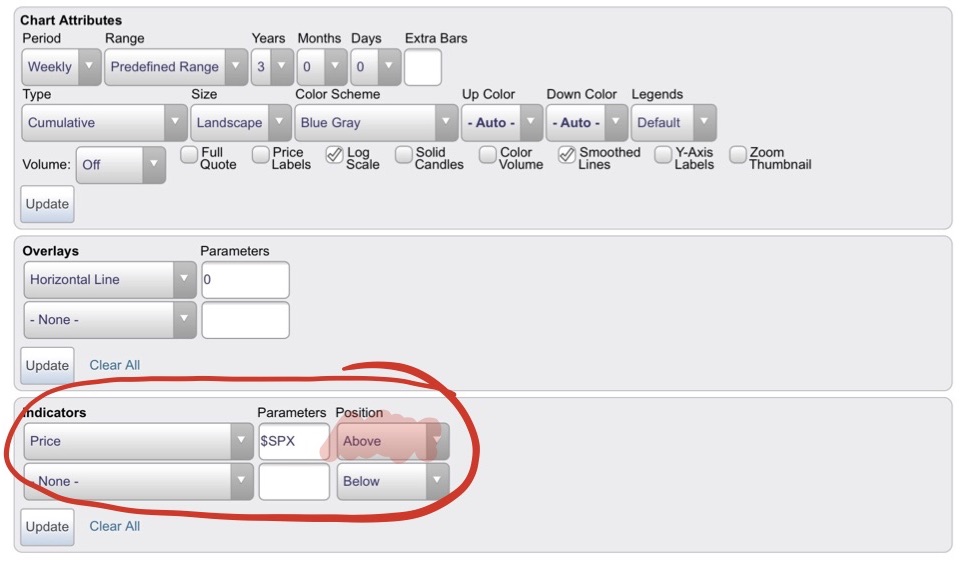Expand the Range dropdown set to Predefined Range
Viewport: 960px width, 563px height.
click(176, 67)
